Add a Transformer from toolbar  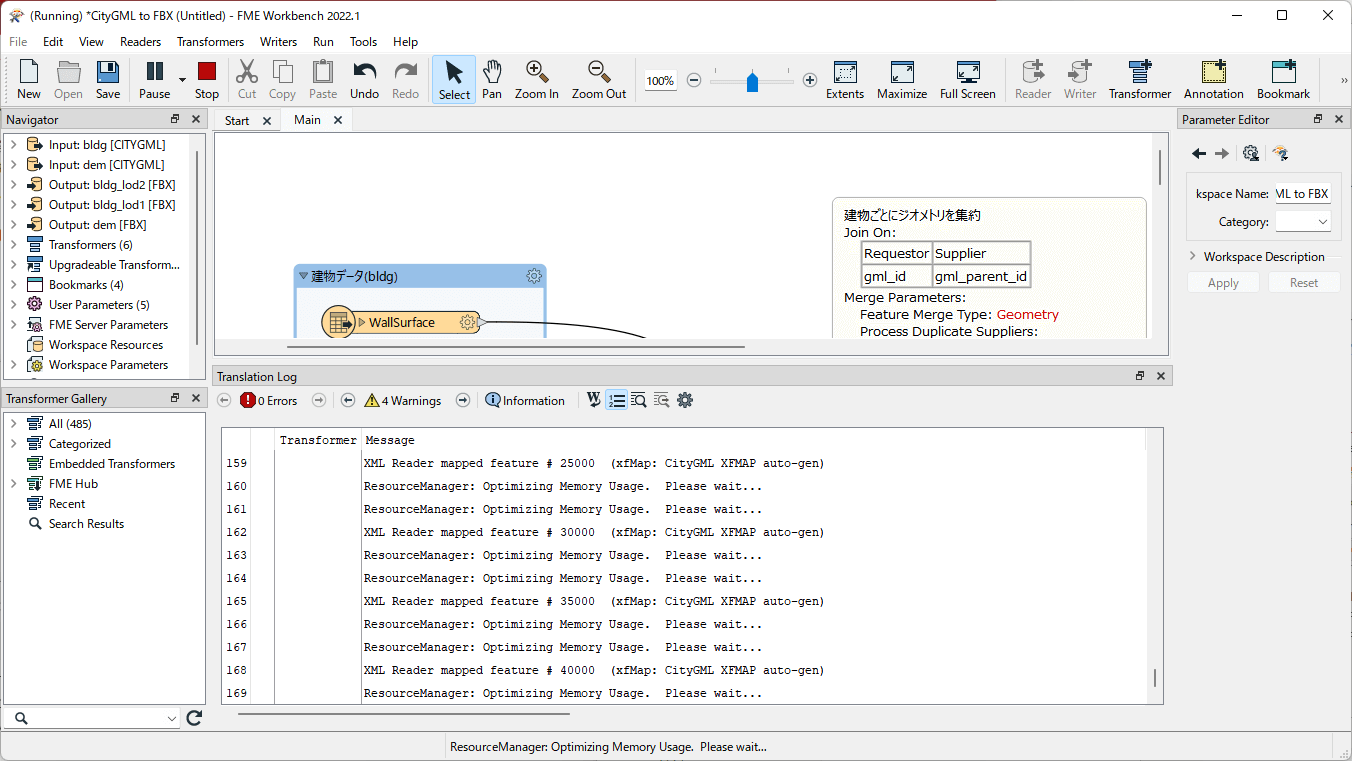pyautogui.click(x=1140, y=80)
